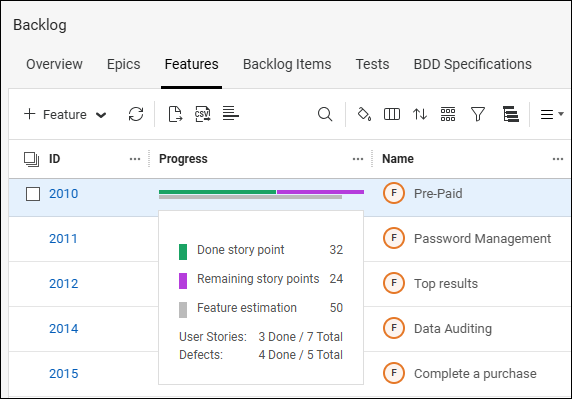Click the F icon beside Password Management
Viewport: 572px width, 399px height.
pyautogui.click(x=394, y=238)
